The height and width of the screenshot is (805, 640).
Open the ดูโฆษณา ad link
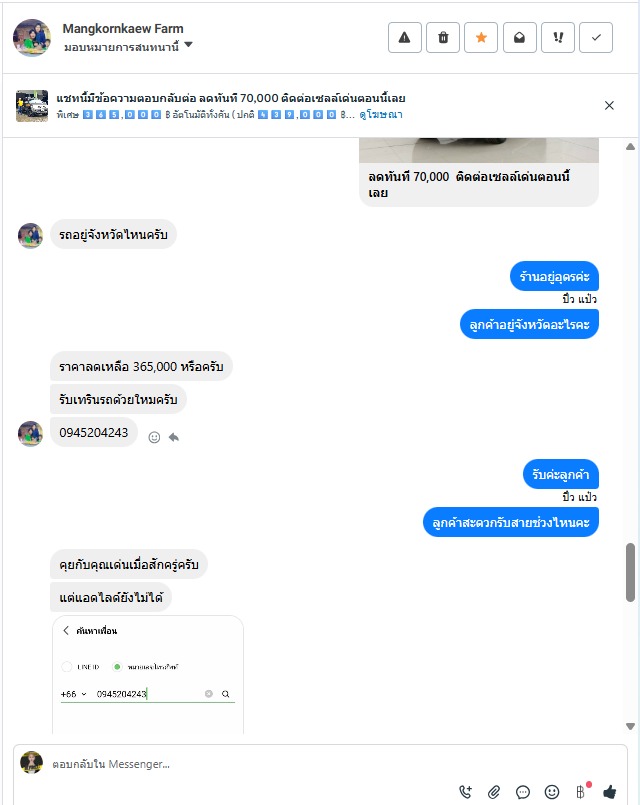(x=380, y=114)
